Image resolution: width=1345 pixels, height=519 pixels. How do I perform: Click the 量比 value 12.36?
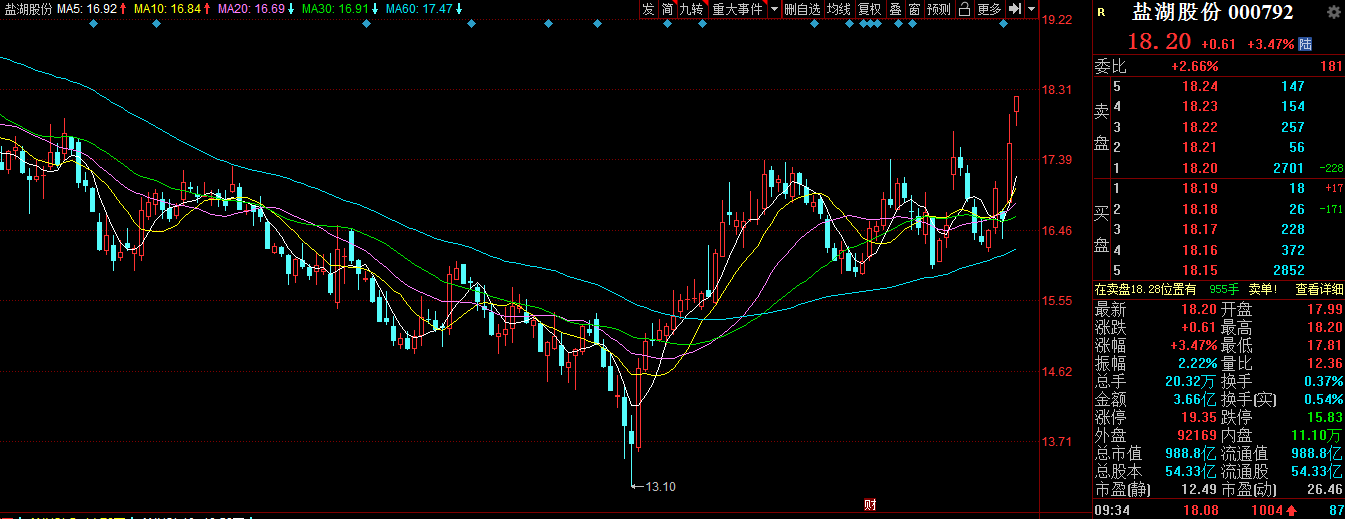tap(1325, 362)
